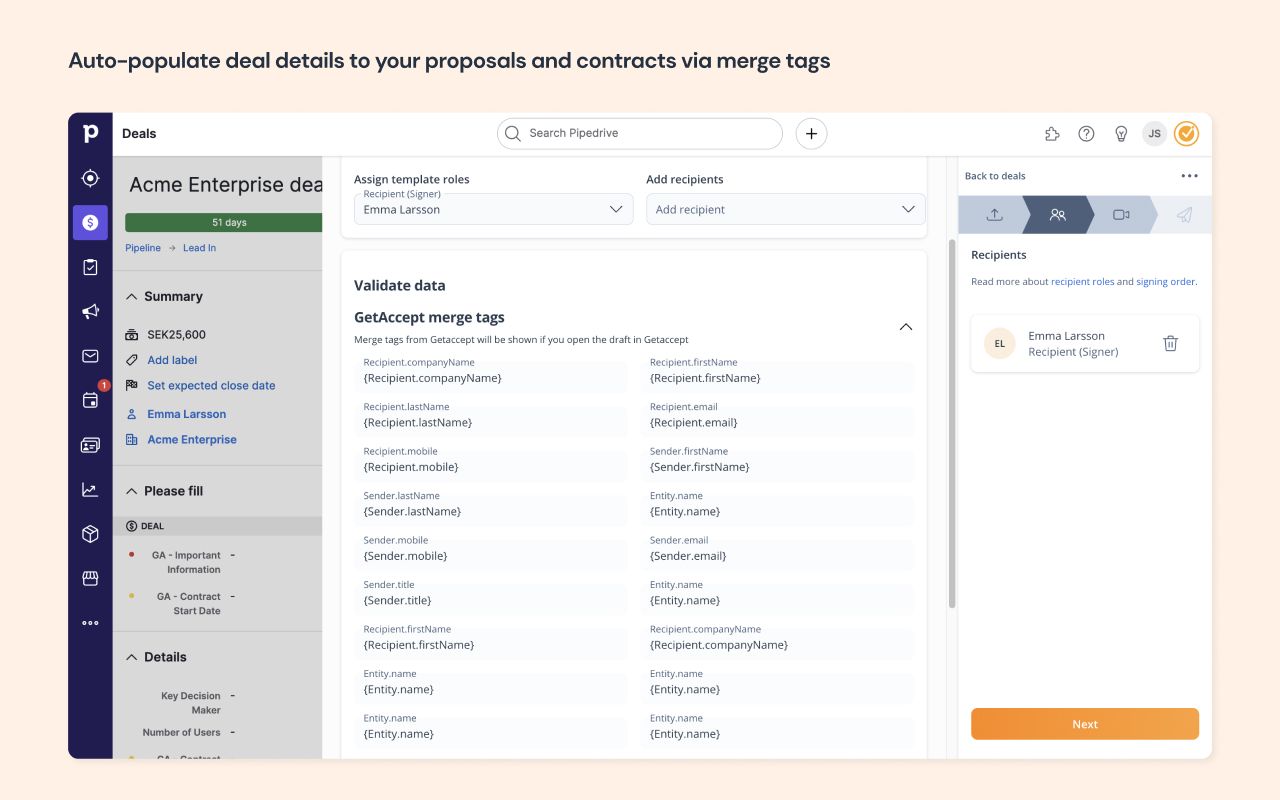Collapse the GetAccept merge tags section

905,326
